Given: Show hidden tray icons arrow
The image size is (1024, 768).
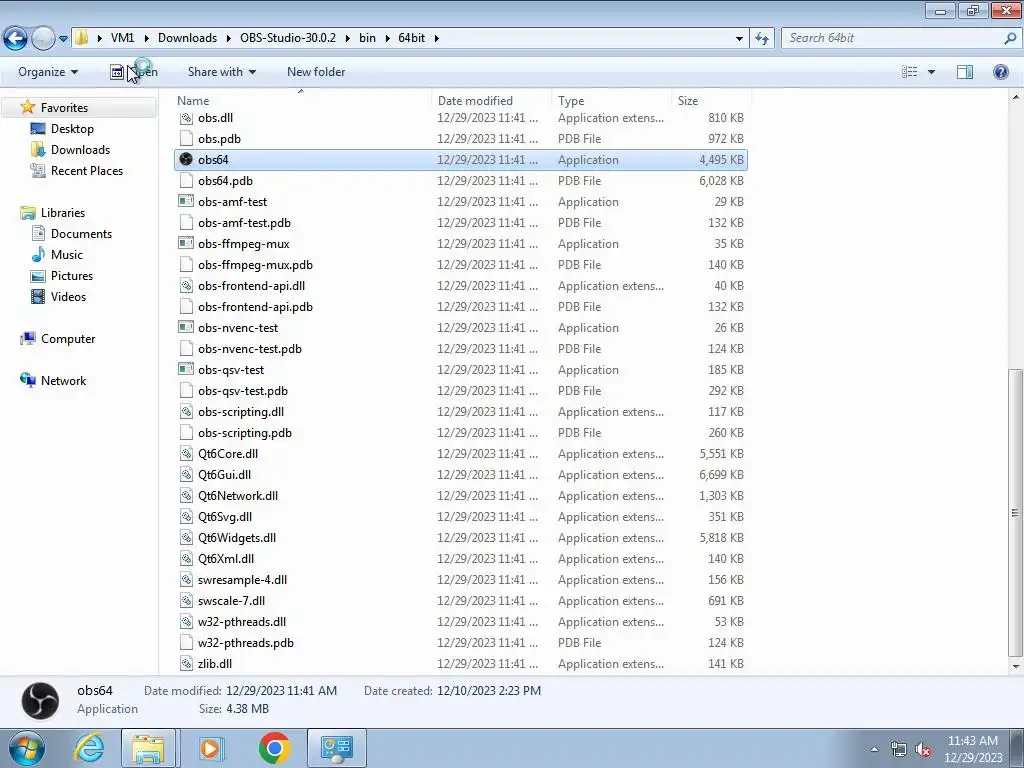Looking at the screenshot, I should (x=874, y=750).
